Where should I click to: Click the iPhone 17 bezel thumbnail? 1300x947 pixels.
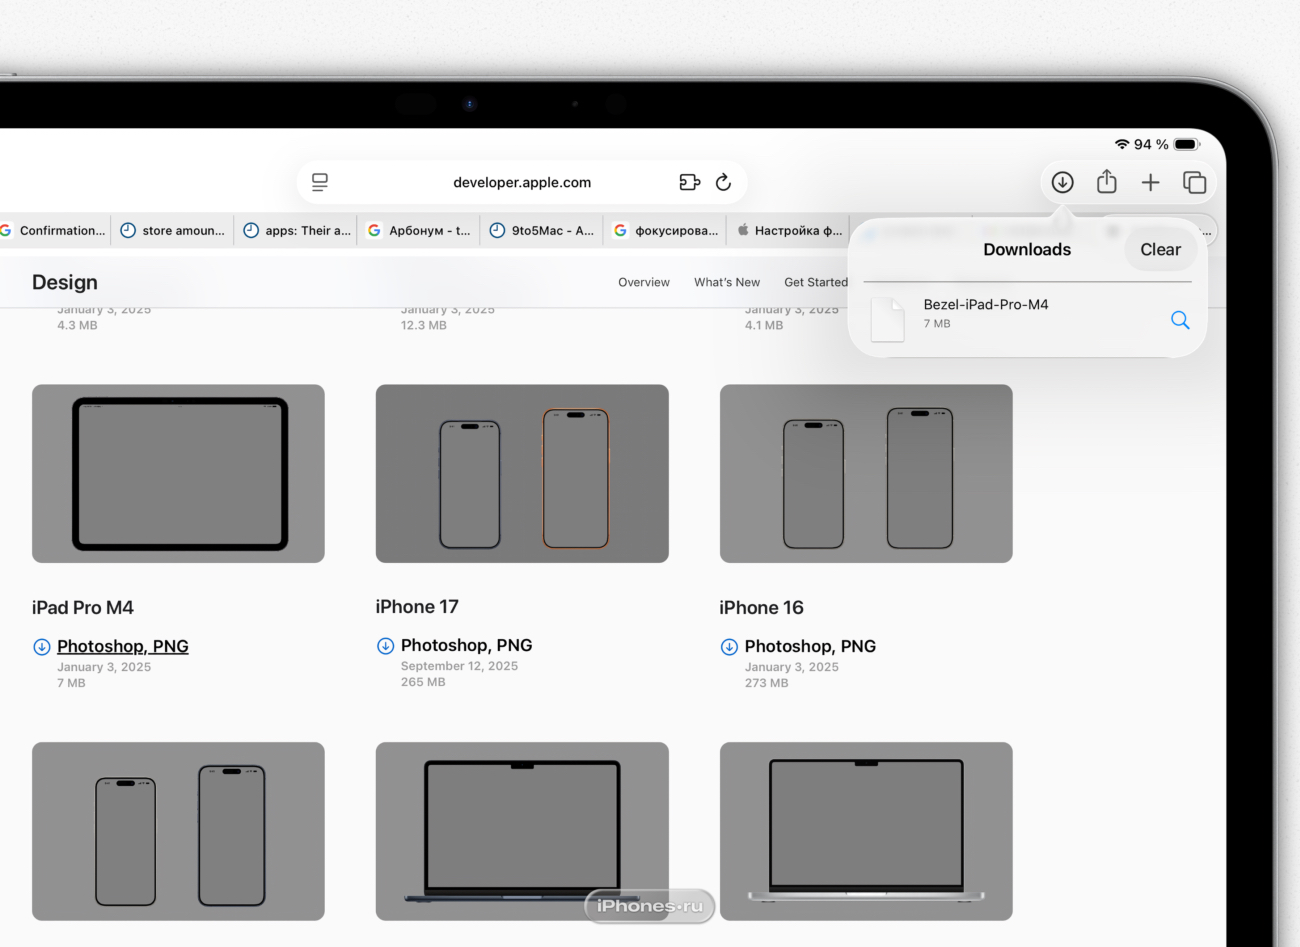(522, 474)
